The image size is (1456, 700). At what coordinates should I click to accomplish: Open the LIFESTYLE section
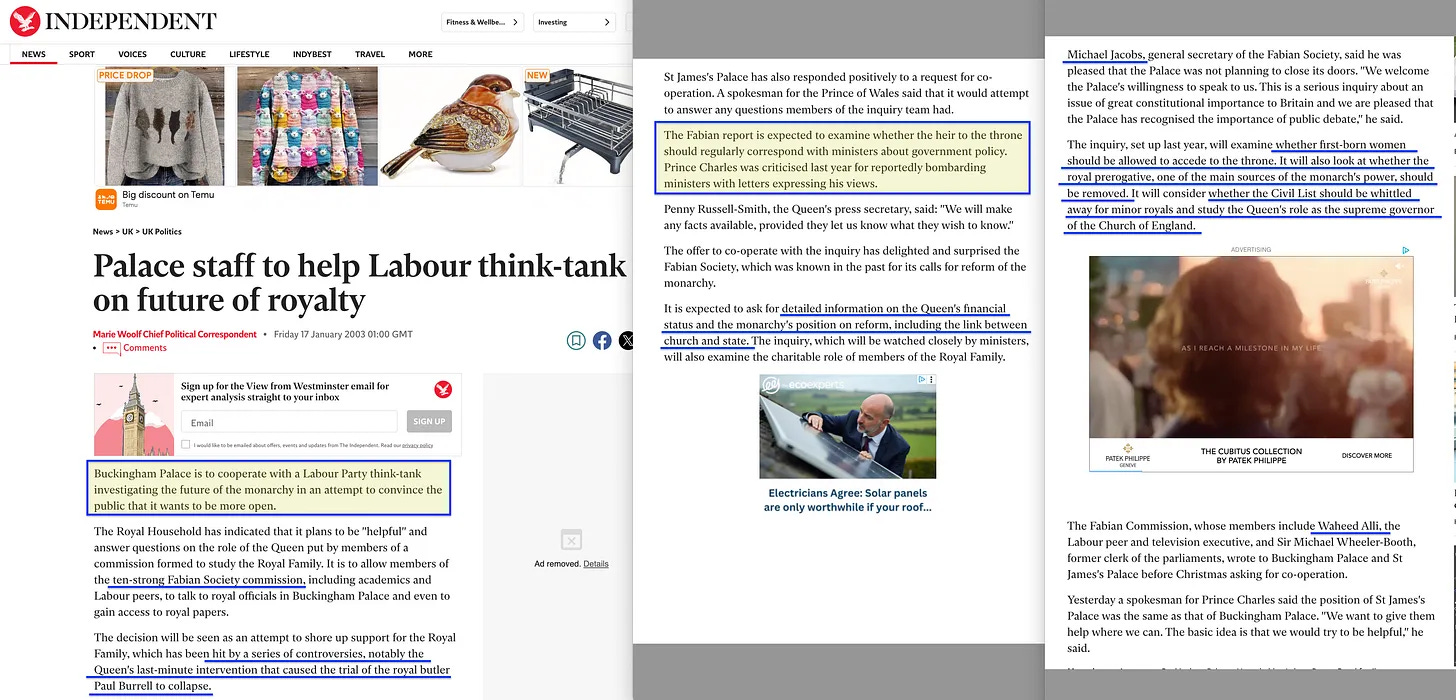pos(249,54)
